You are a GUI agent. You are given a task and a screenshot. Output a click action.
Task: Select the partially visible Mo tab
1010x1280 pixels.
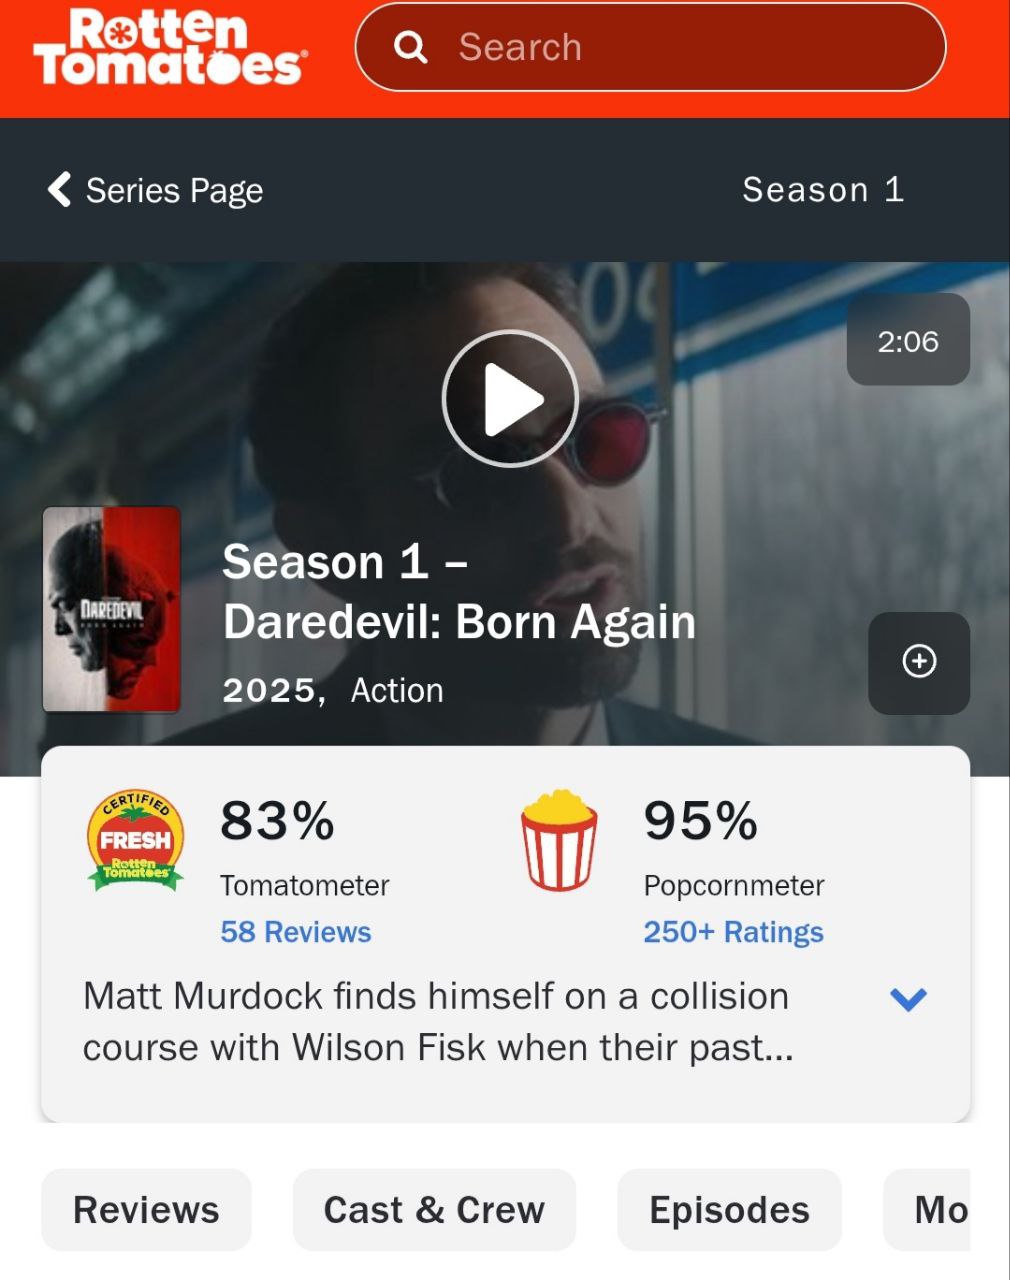point(928,1210)
